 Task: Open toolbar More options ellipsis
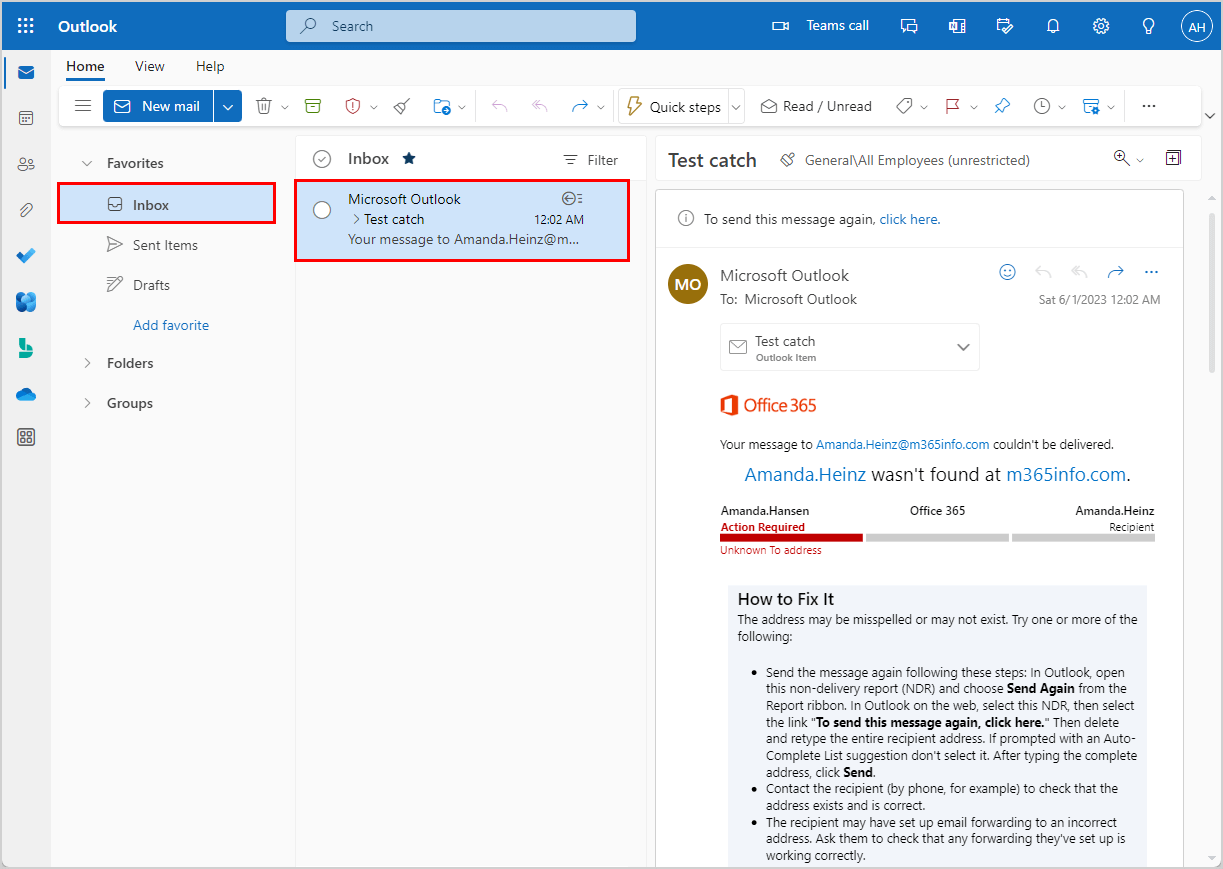tap(1149, 106)
